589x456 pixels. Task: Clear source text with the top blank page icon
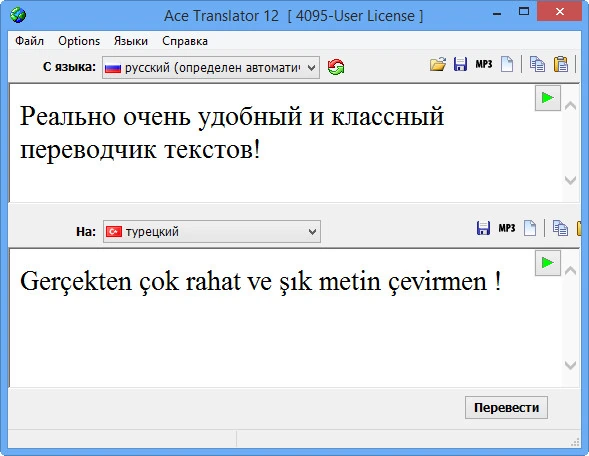507,64
